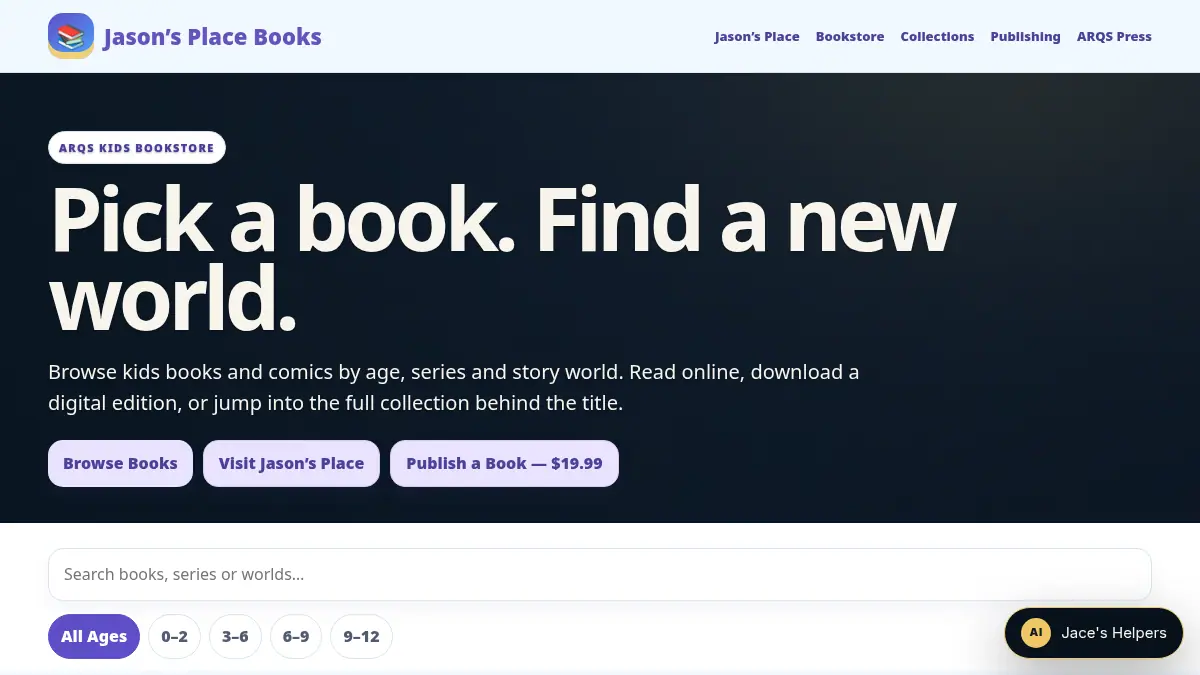Open the Jason's Place Books home title
The image size is (1200, 675).
212,37
